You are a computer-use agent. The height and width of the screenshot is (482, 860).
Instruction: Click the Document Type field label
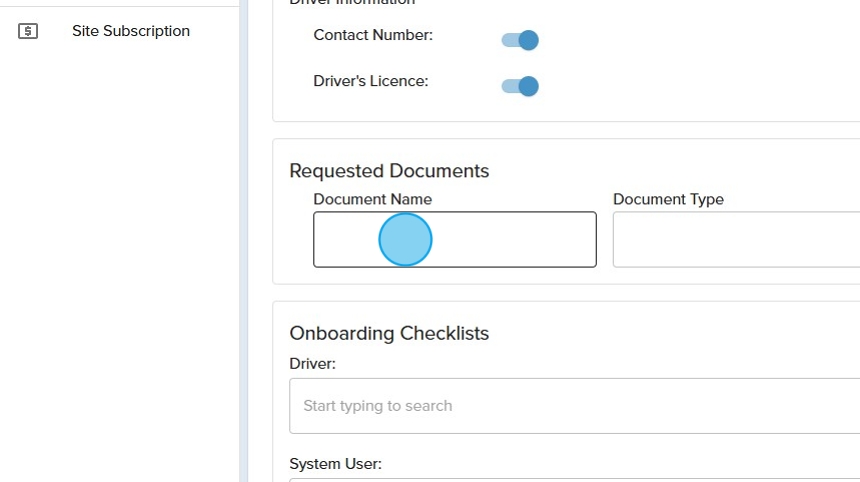point(668,199)
